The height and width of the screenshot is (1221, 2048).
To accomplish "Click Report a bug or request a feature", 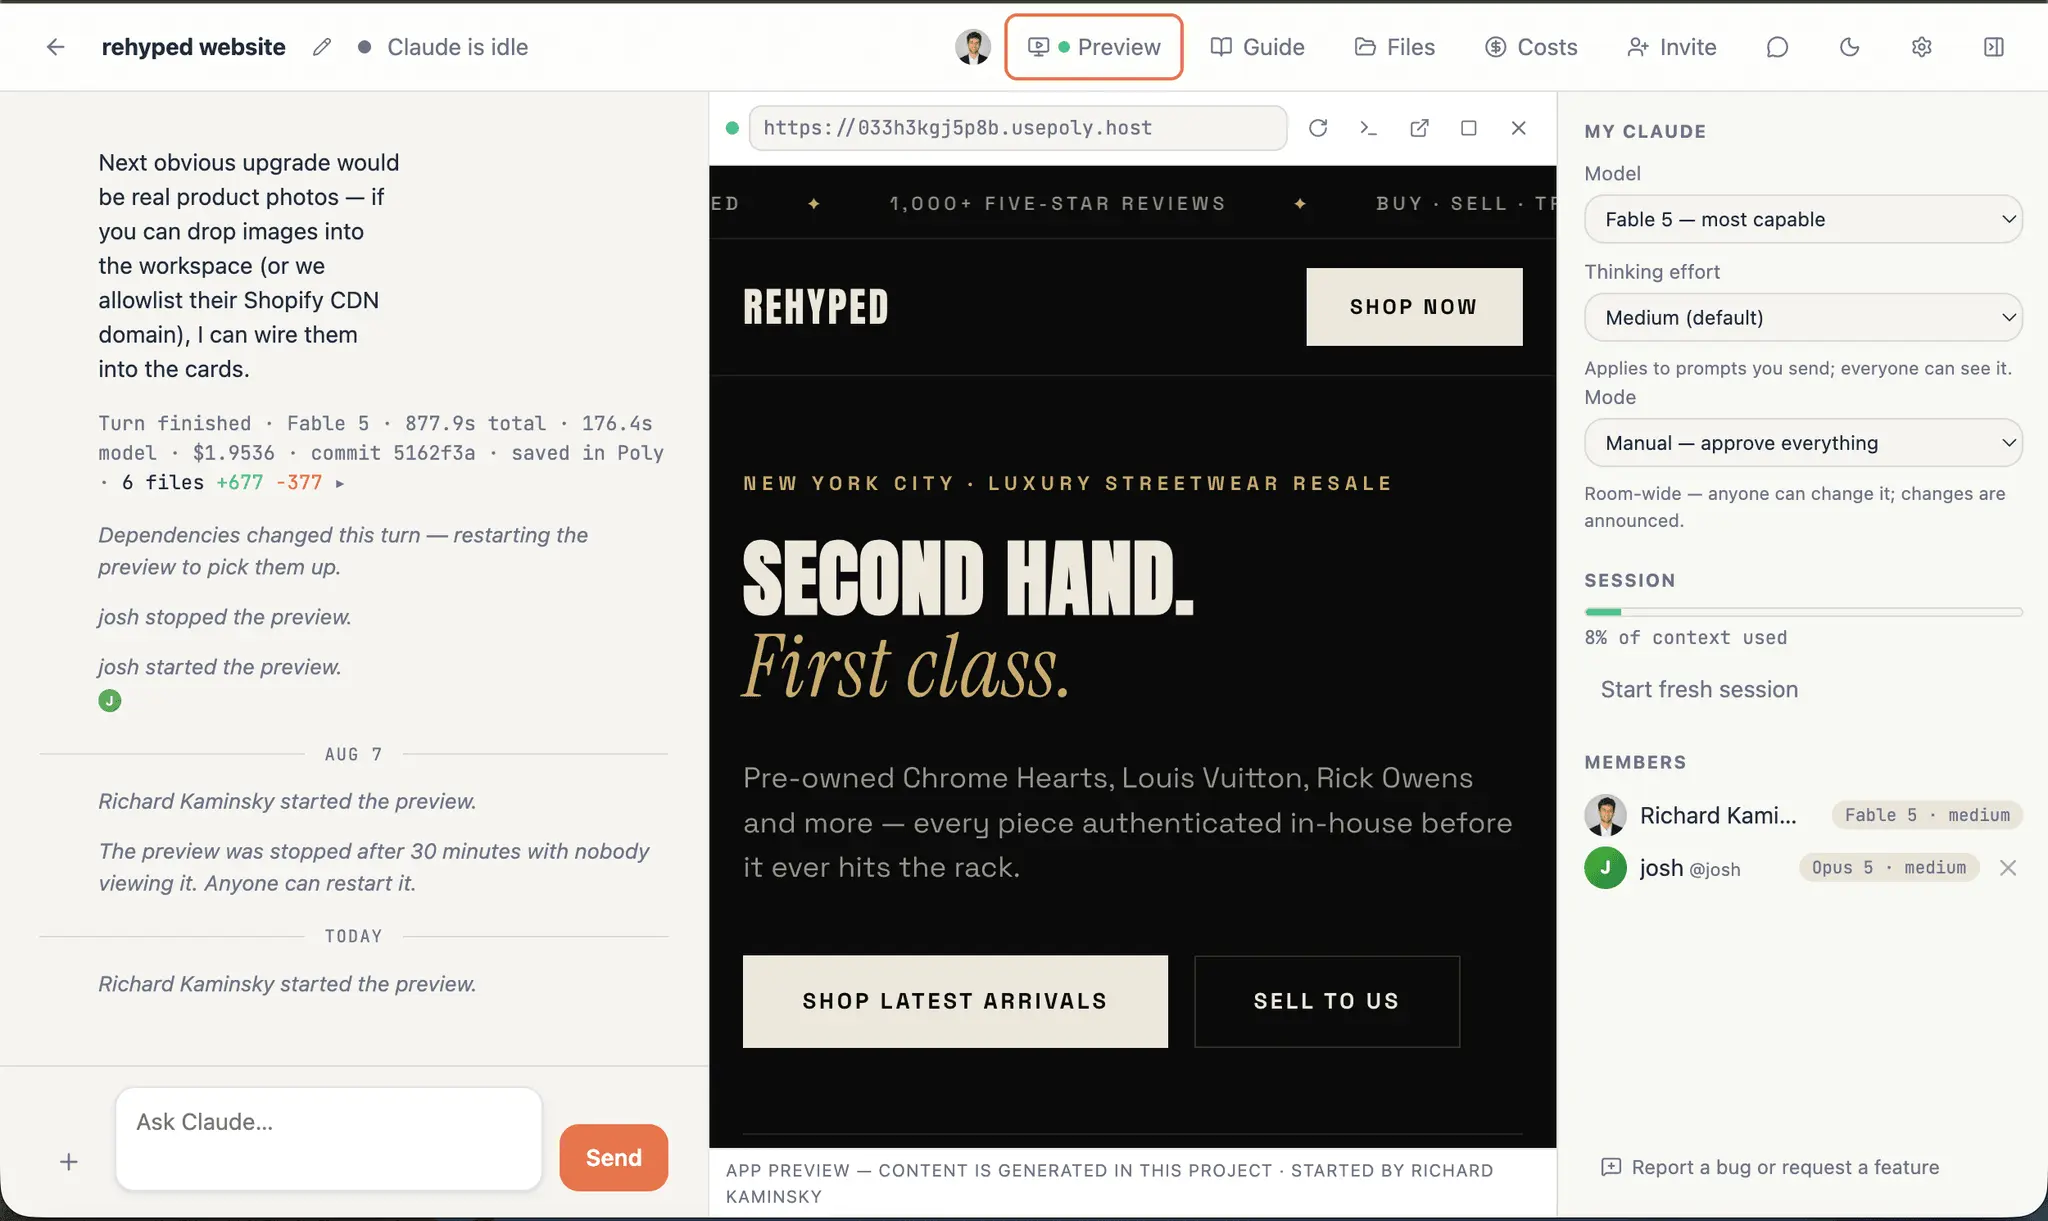I will [x=1770, y=1167].
